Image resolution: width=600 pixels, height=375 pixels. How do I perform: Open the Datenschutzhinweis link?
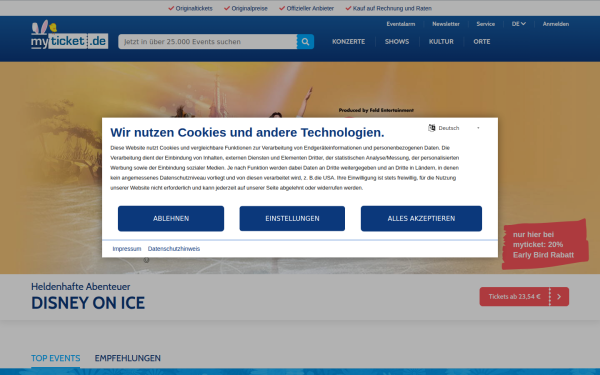point(174,249)
